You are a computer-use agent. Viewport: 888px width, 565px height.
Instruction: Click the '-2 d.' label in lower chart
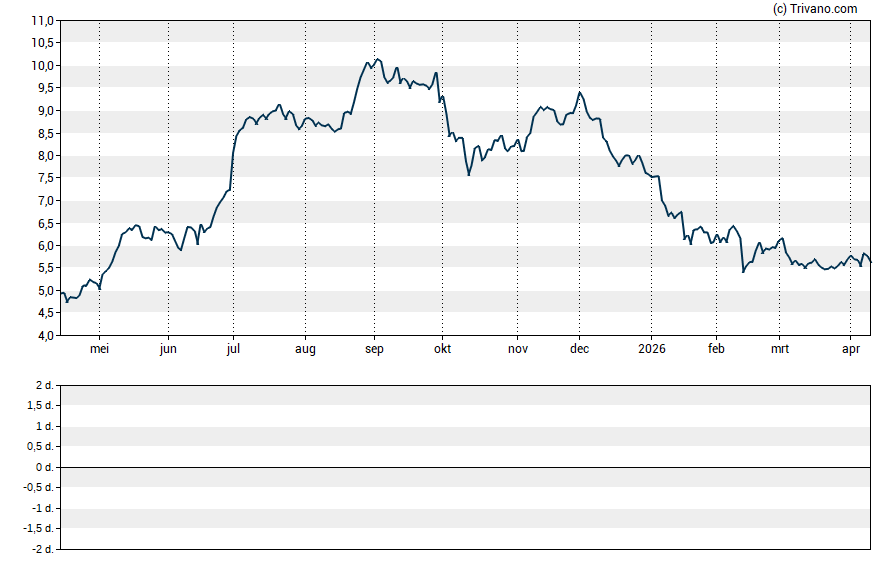click(41, 549)
